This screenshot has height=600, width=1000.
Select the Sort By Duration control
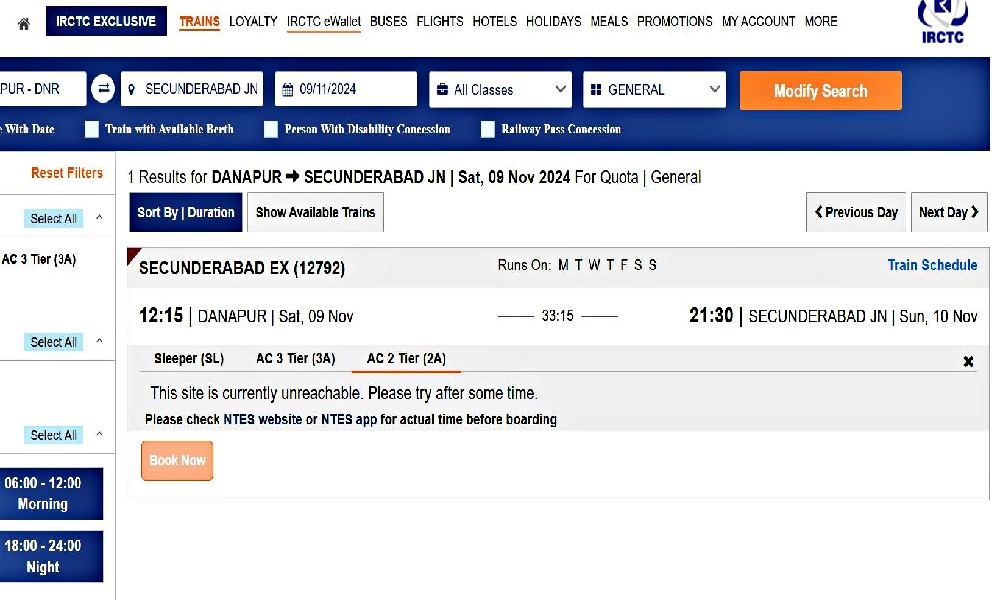tap(185, 212)
